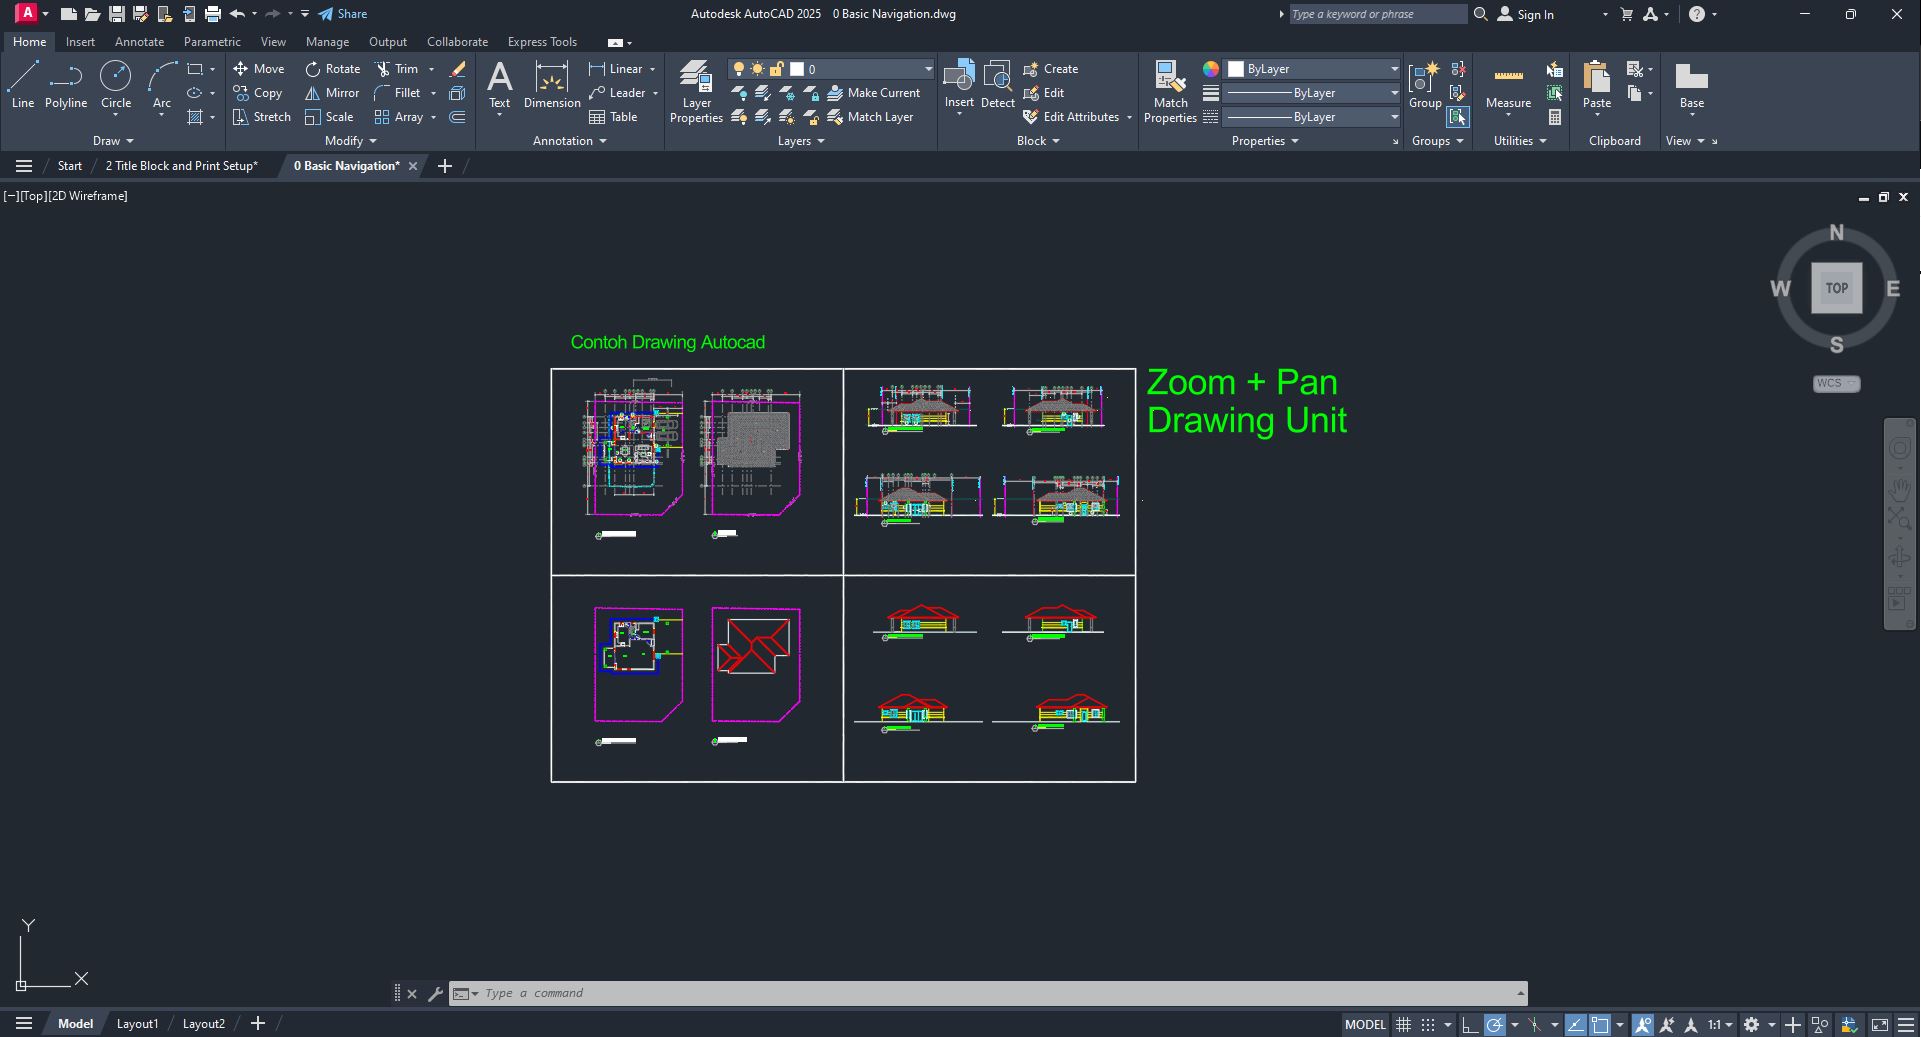
Task: Open the Layout1 tab
Action: [137, 1023]
